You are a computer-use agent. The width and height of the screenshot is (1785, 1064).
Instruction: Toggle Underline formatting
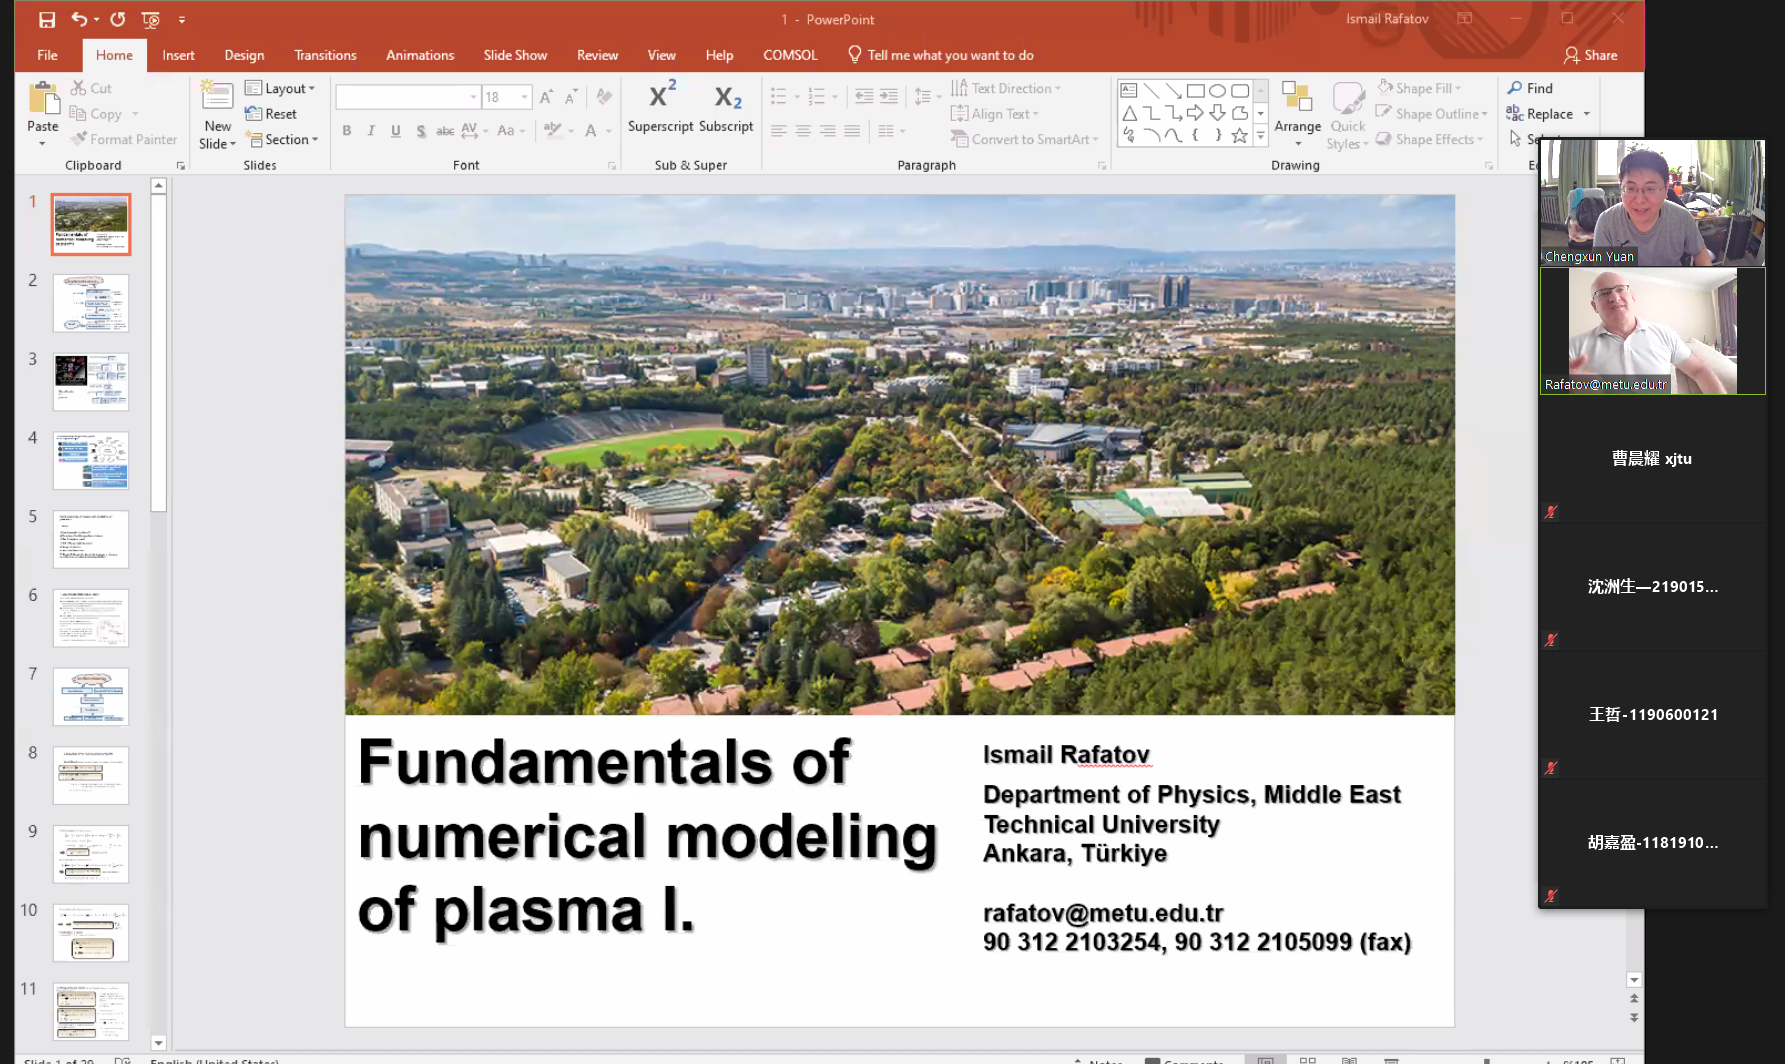click(396, 131)
